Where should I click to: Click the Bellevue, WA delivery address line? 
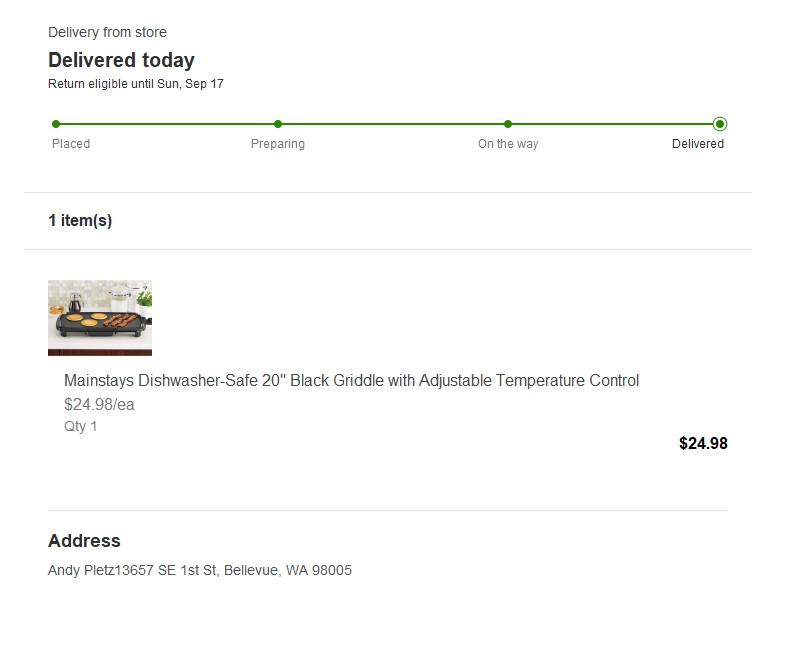click(x=200, y=571)
